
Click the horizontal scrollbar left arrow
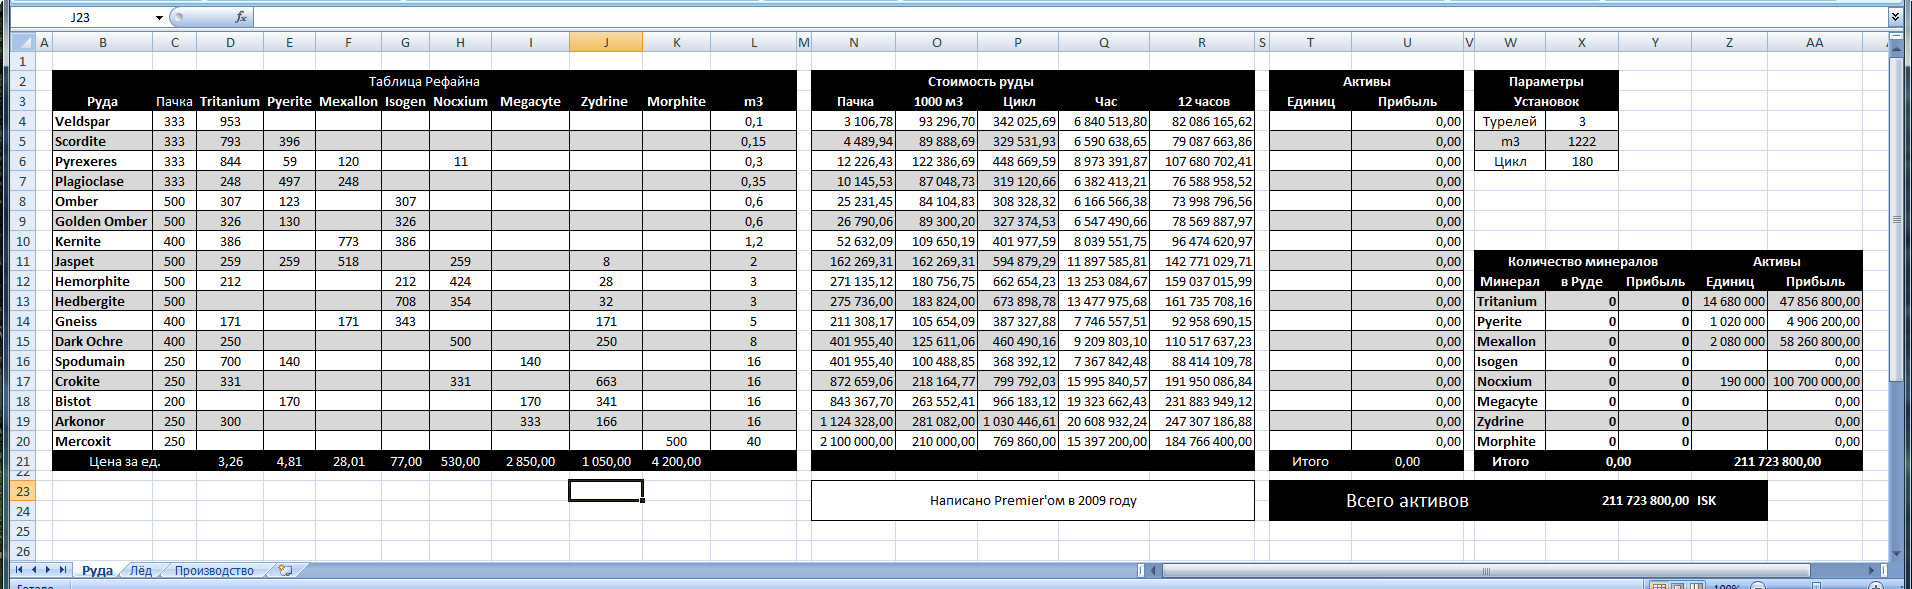pos(1153,570)
